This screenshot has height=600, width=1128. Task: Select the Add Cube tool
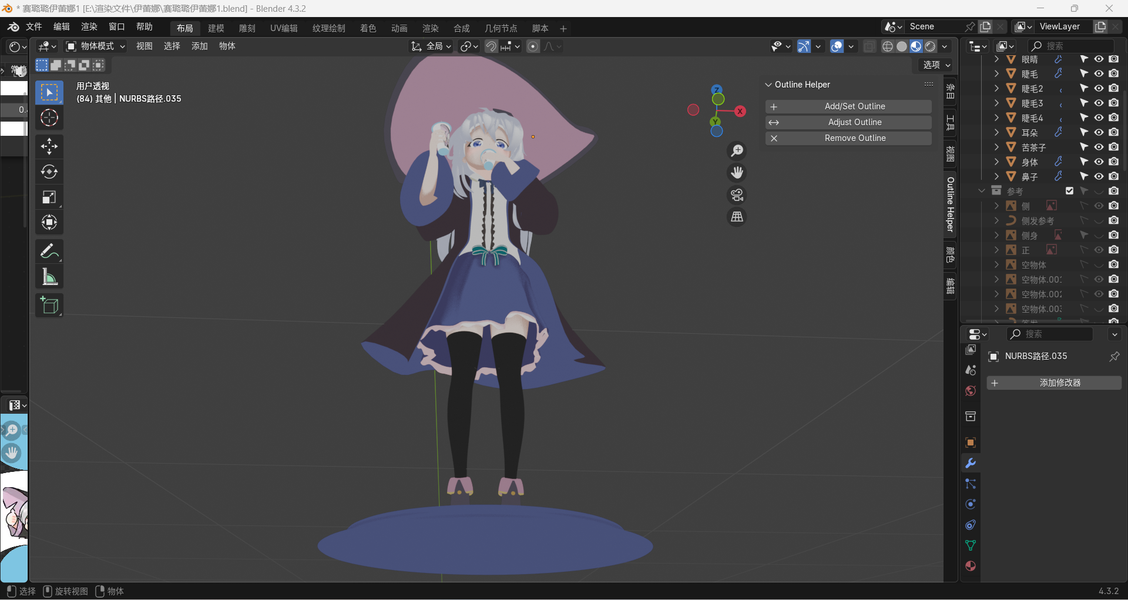(x=49, y=305)
